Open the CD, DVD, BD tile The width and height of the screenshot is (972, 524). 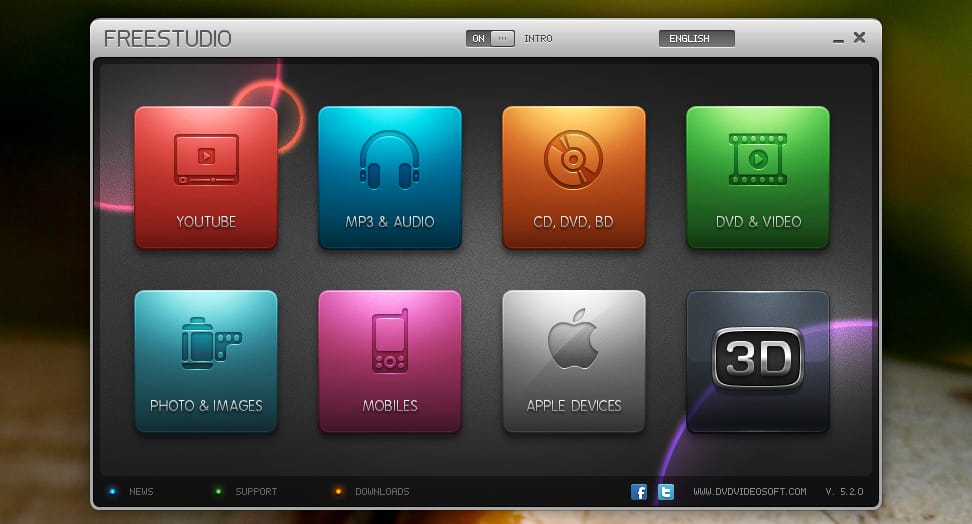coord(574,177)
